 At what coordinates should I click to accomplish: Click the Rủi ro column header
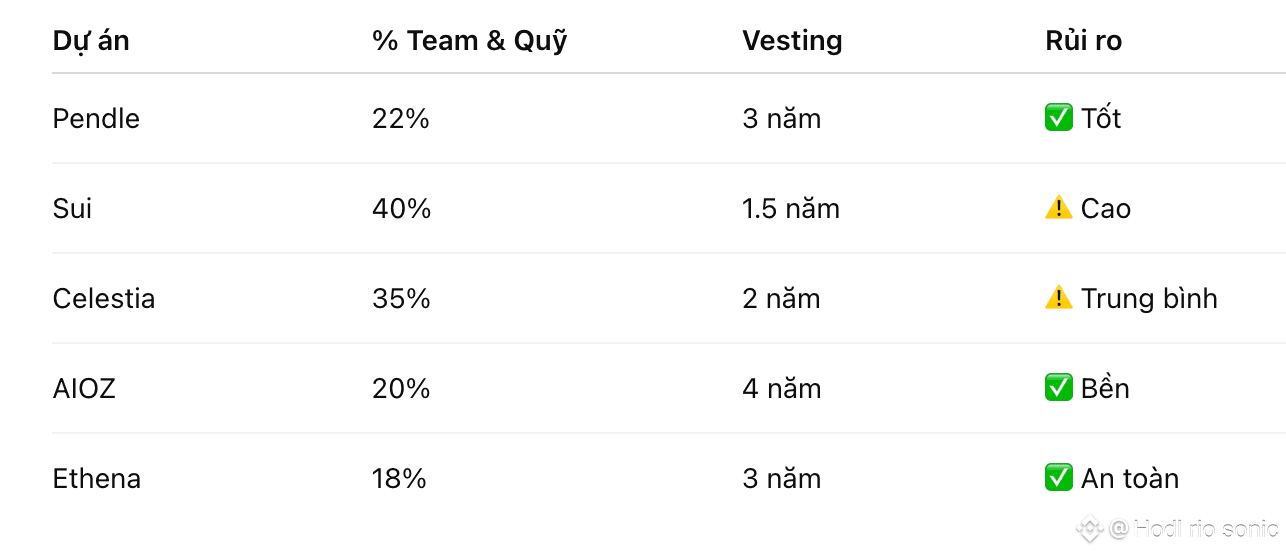click(x=1083, y=41)
